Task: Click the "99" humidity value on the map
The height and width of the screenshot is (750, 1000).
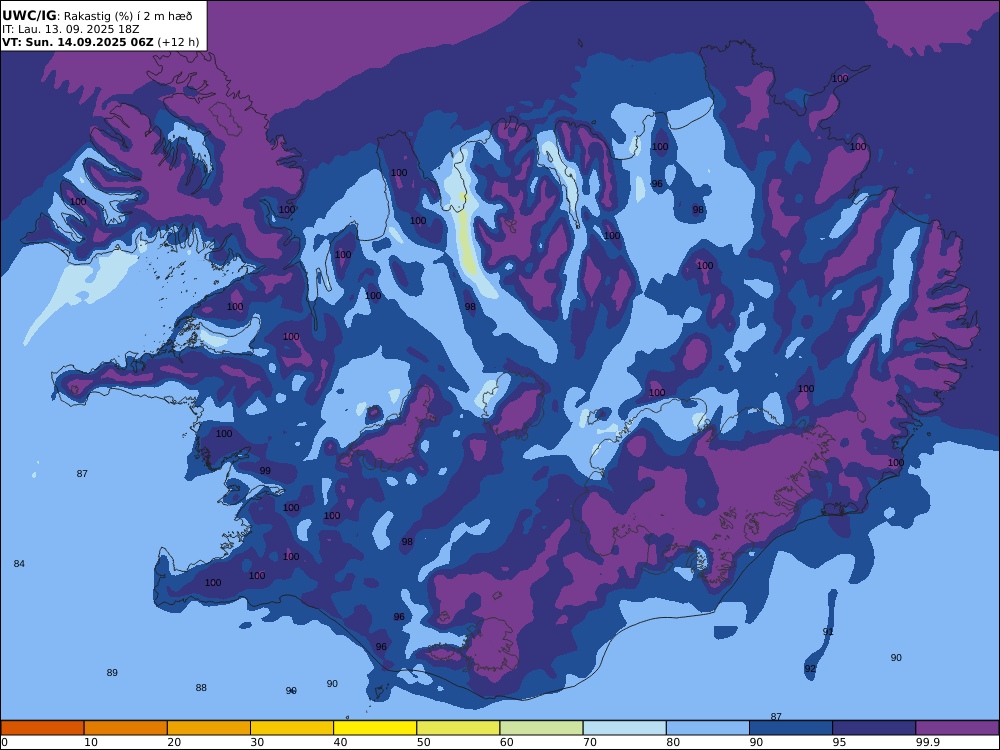Action: 265,471
